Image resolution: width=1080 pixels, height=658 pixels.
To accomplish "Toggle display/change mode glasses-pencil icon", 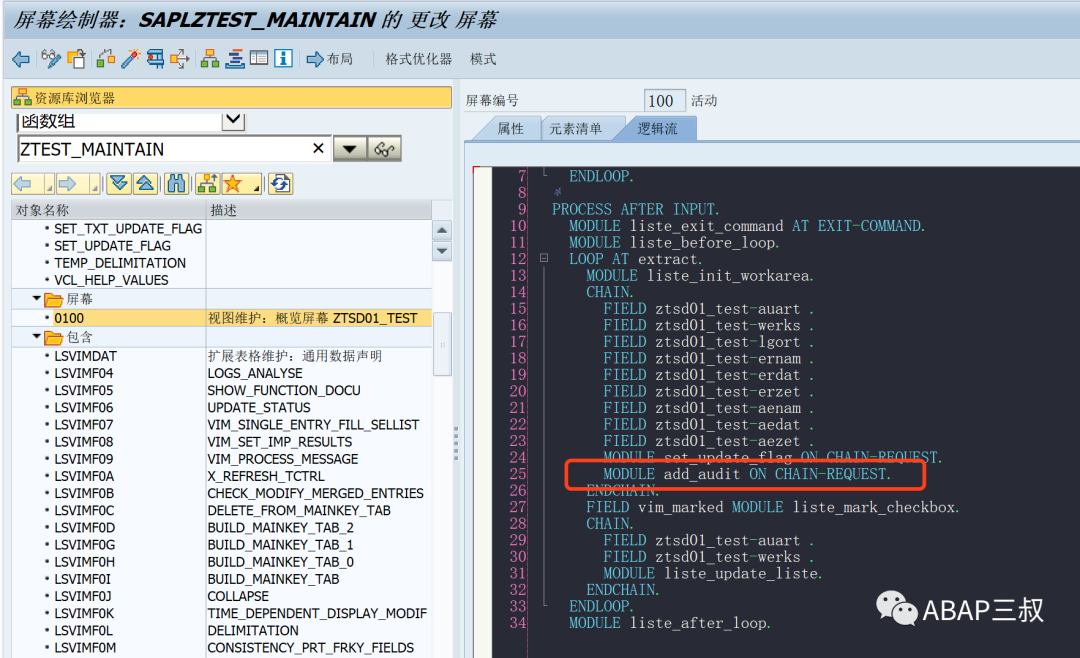I will (x=50, y=59).
